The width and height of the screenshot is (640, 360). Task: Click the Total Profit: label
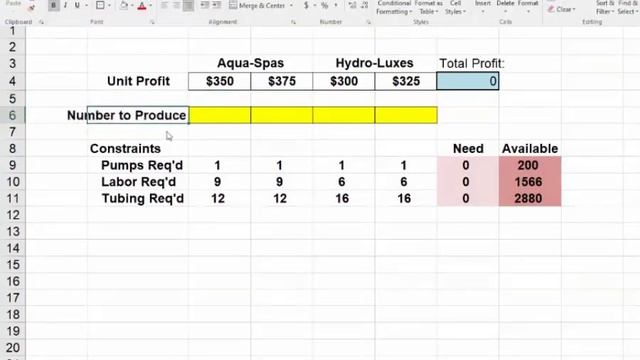(x=472, y=64)
